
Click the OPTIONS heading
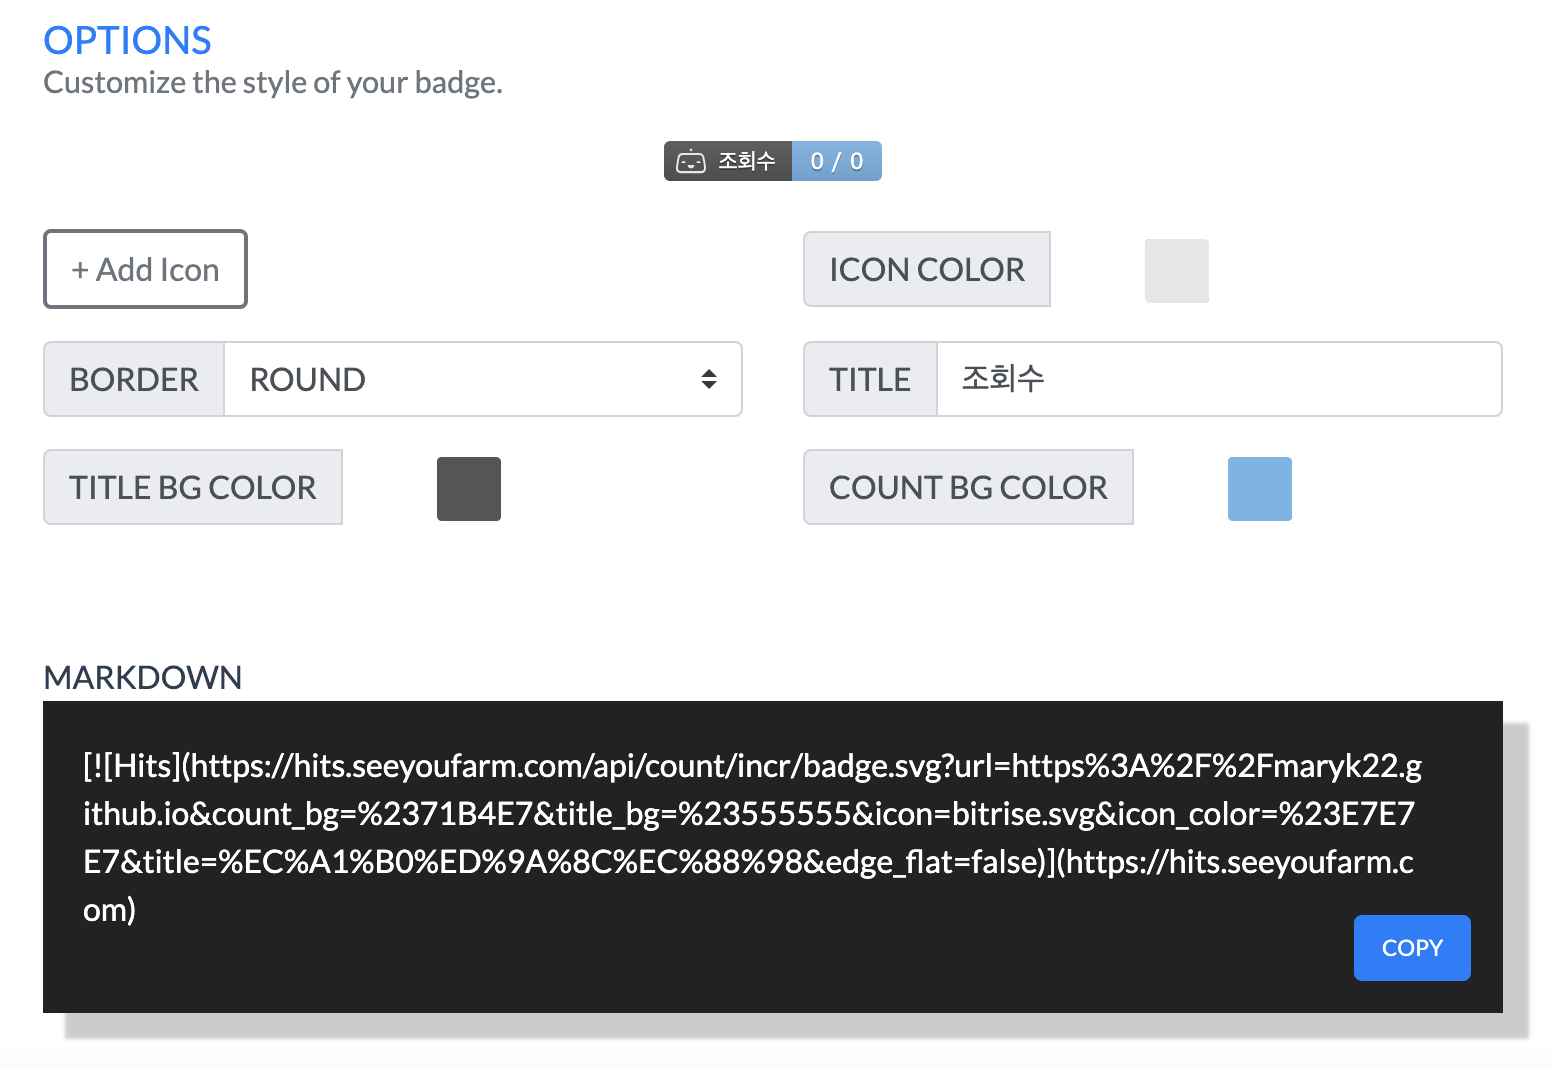tap(128, 41)
